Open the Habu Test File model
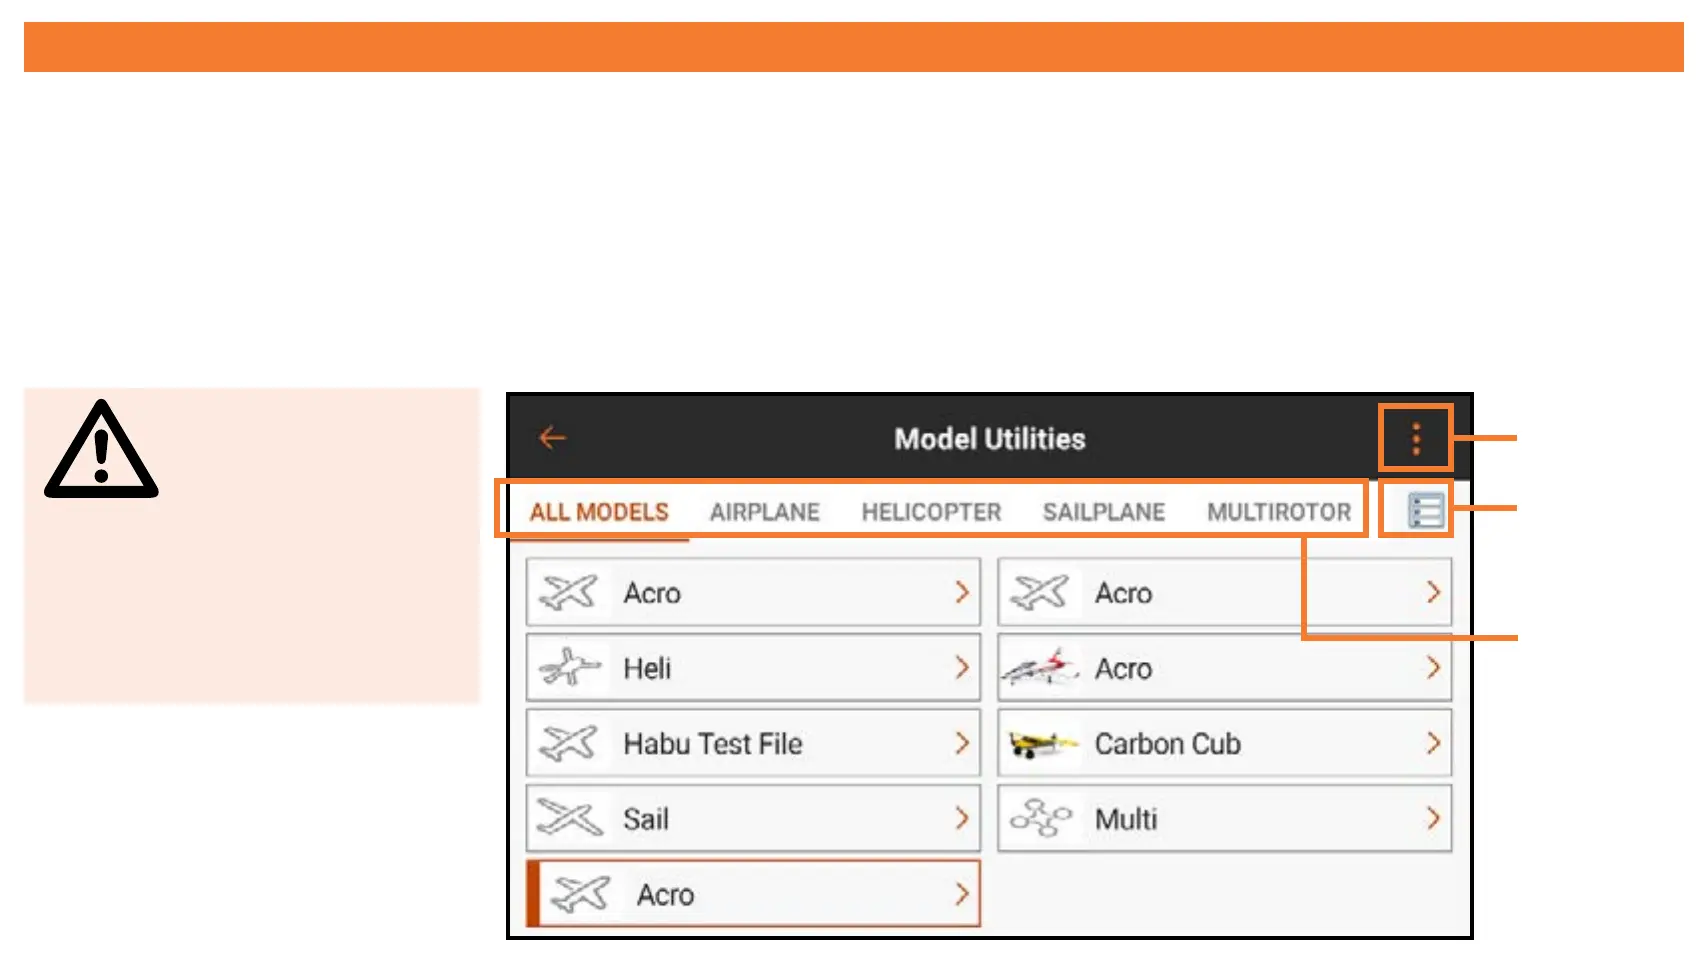This screenshot has height=960, width=1708. point(712,744)
